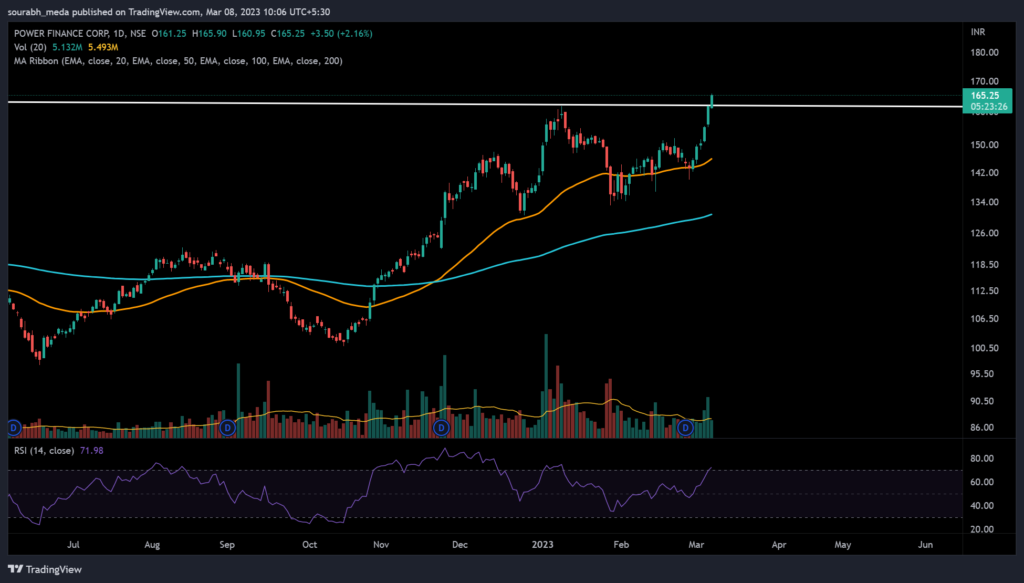Viewport: 1024px width, 583px height.
Task: Select the white horizontal resistance line
Action: pos(300,103)
